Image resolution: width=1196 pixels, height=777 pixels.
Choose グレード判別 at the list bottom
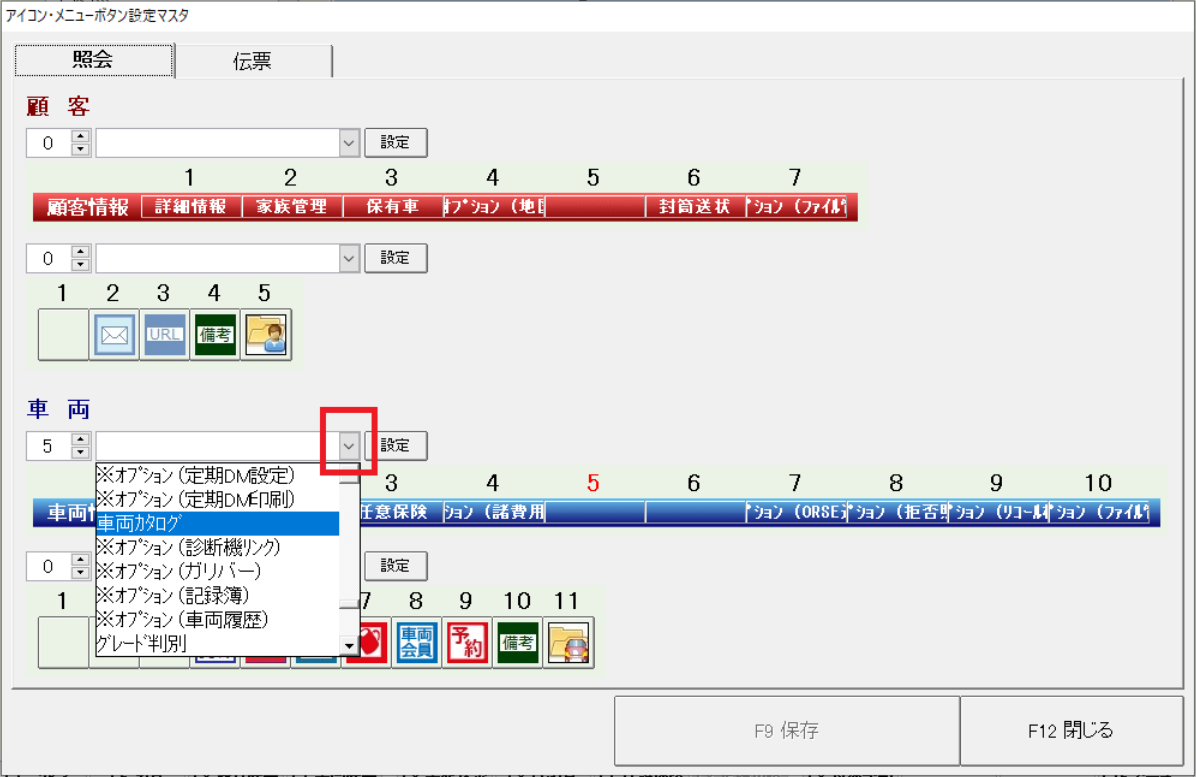pos(217,644)
